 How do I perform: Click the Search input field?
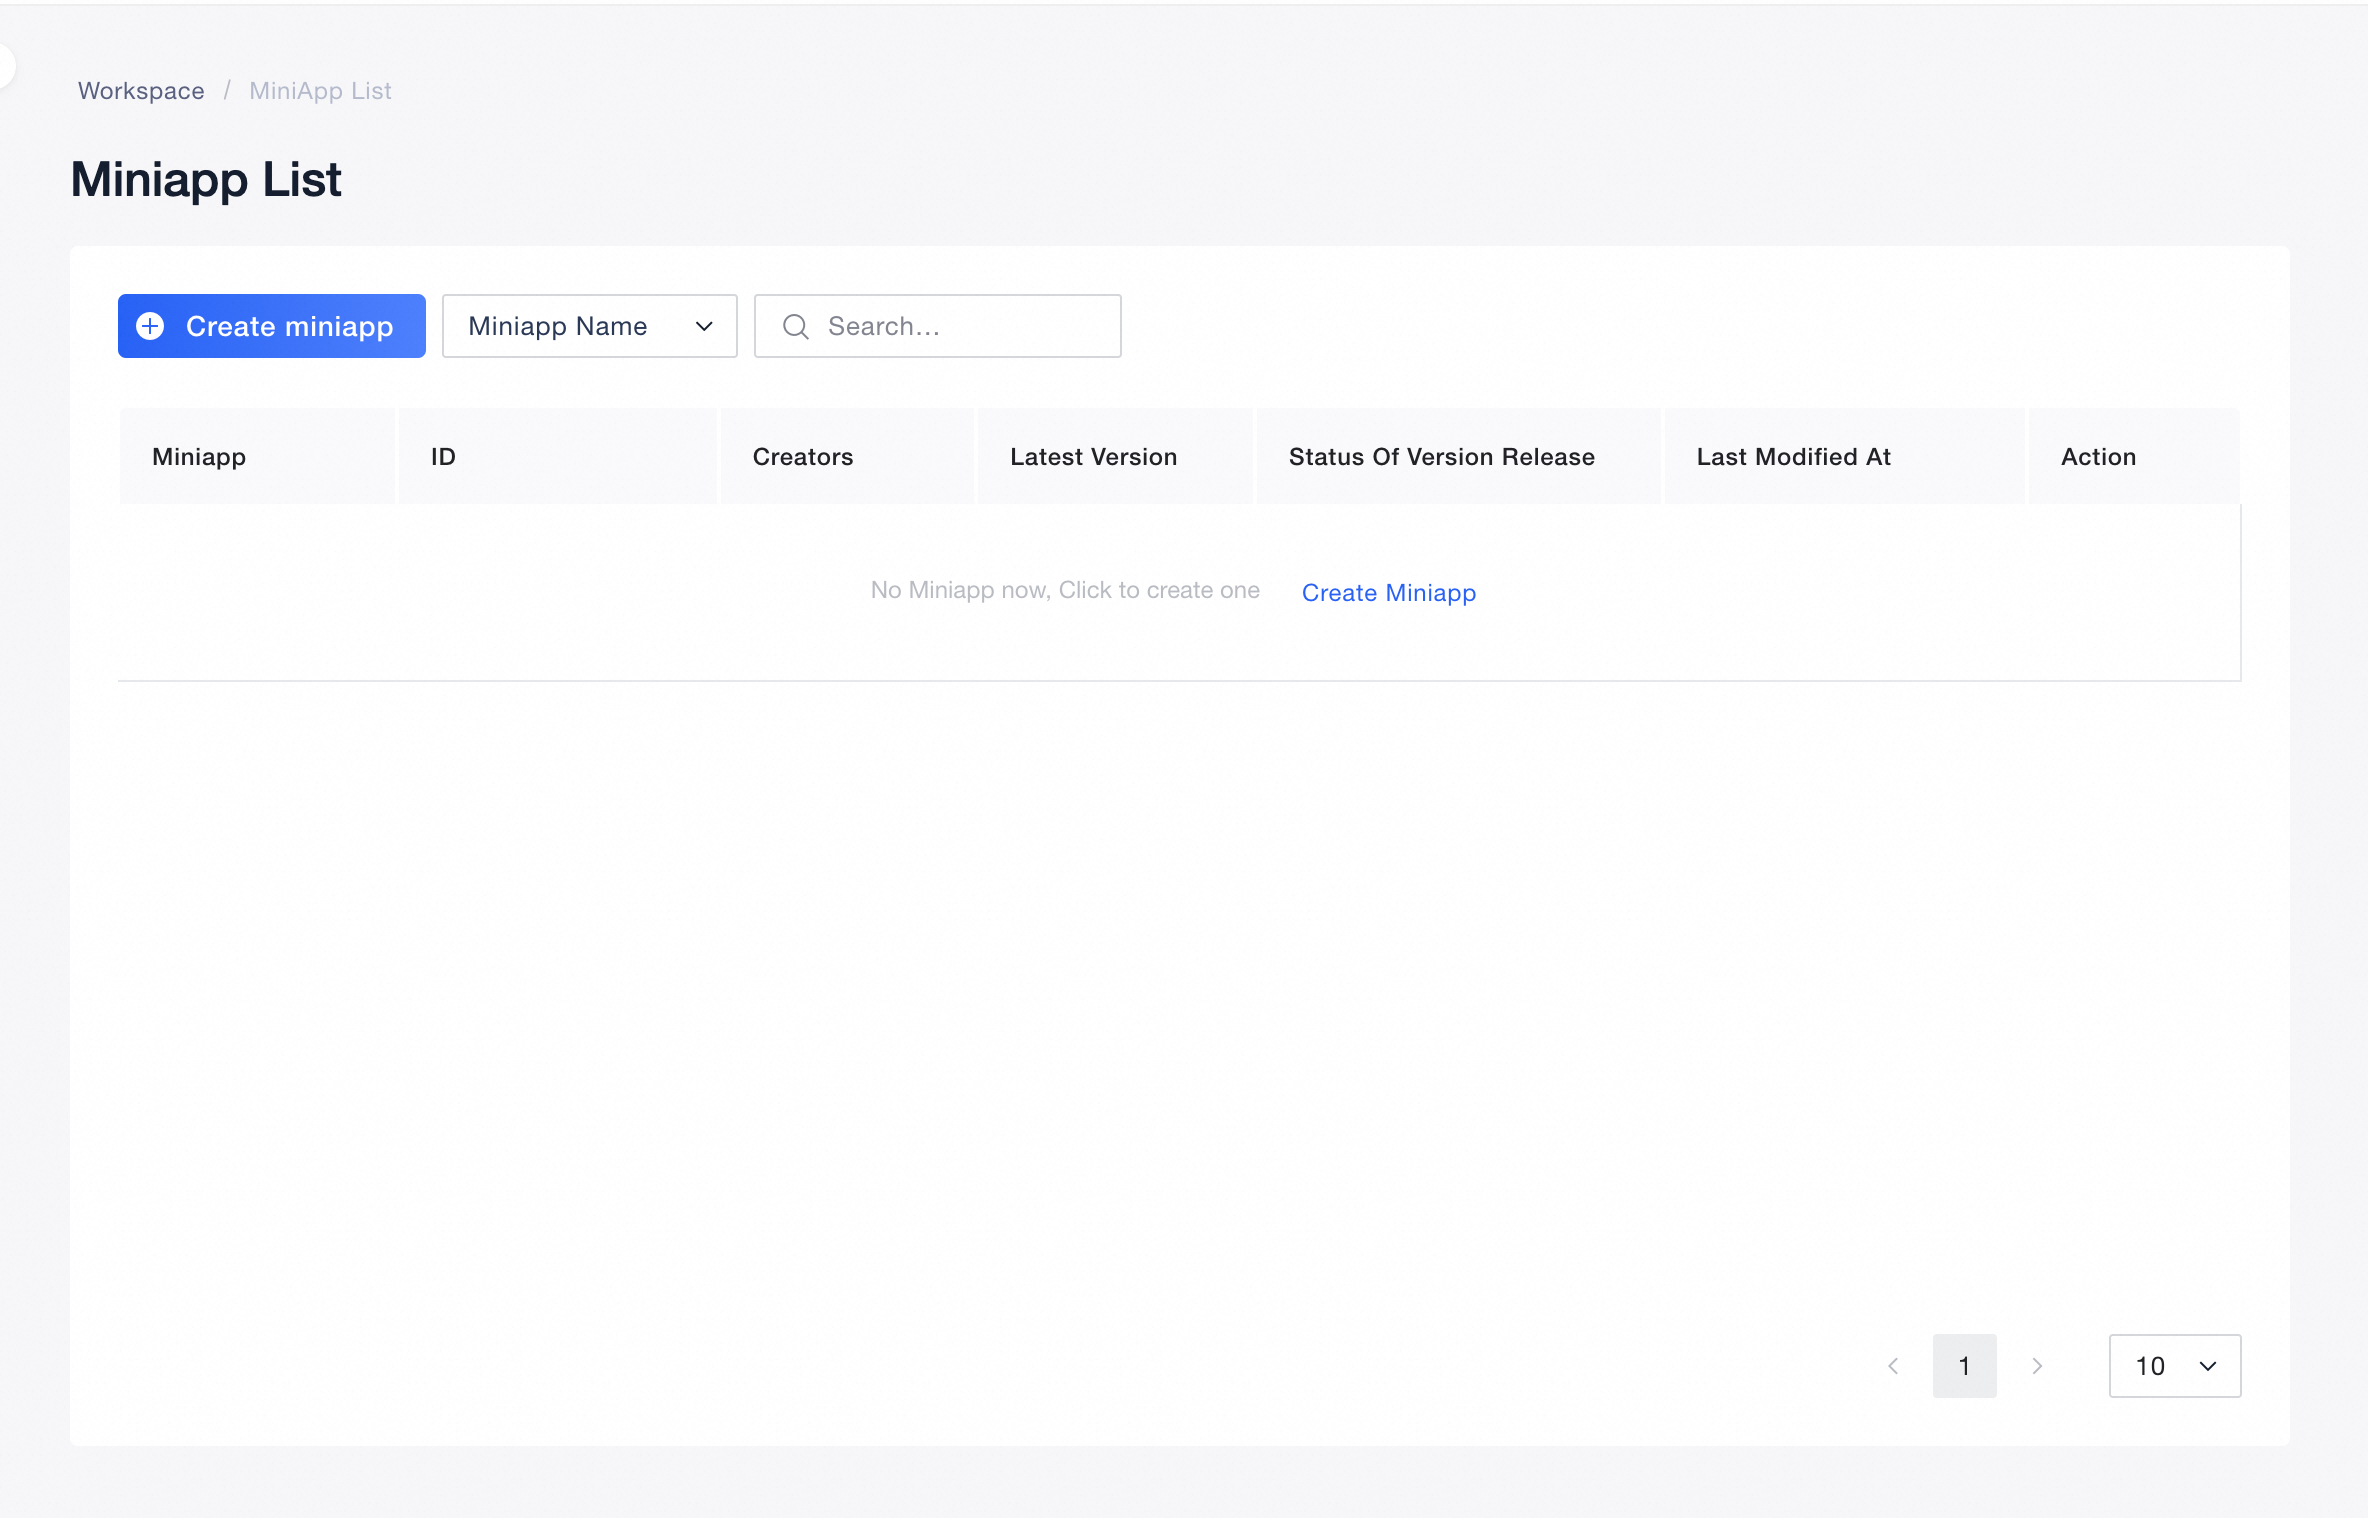[x=937, y=326]
